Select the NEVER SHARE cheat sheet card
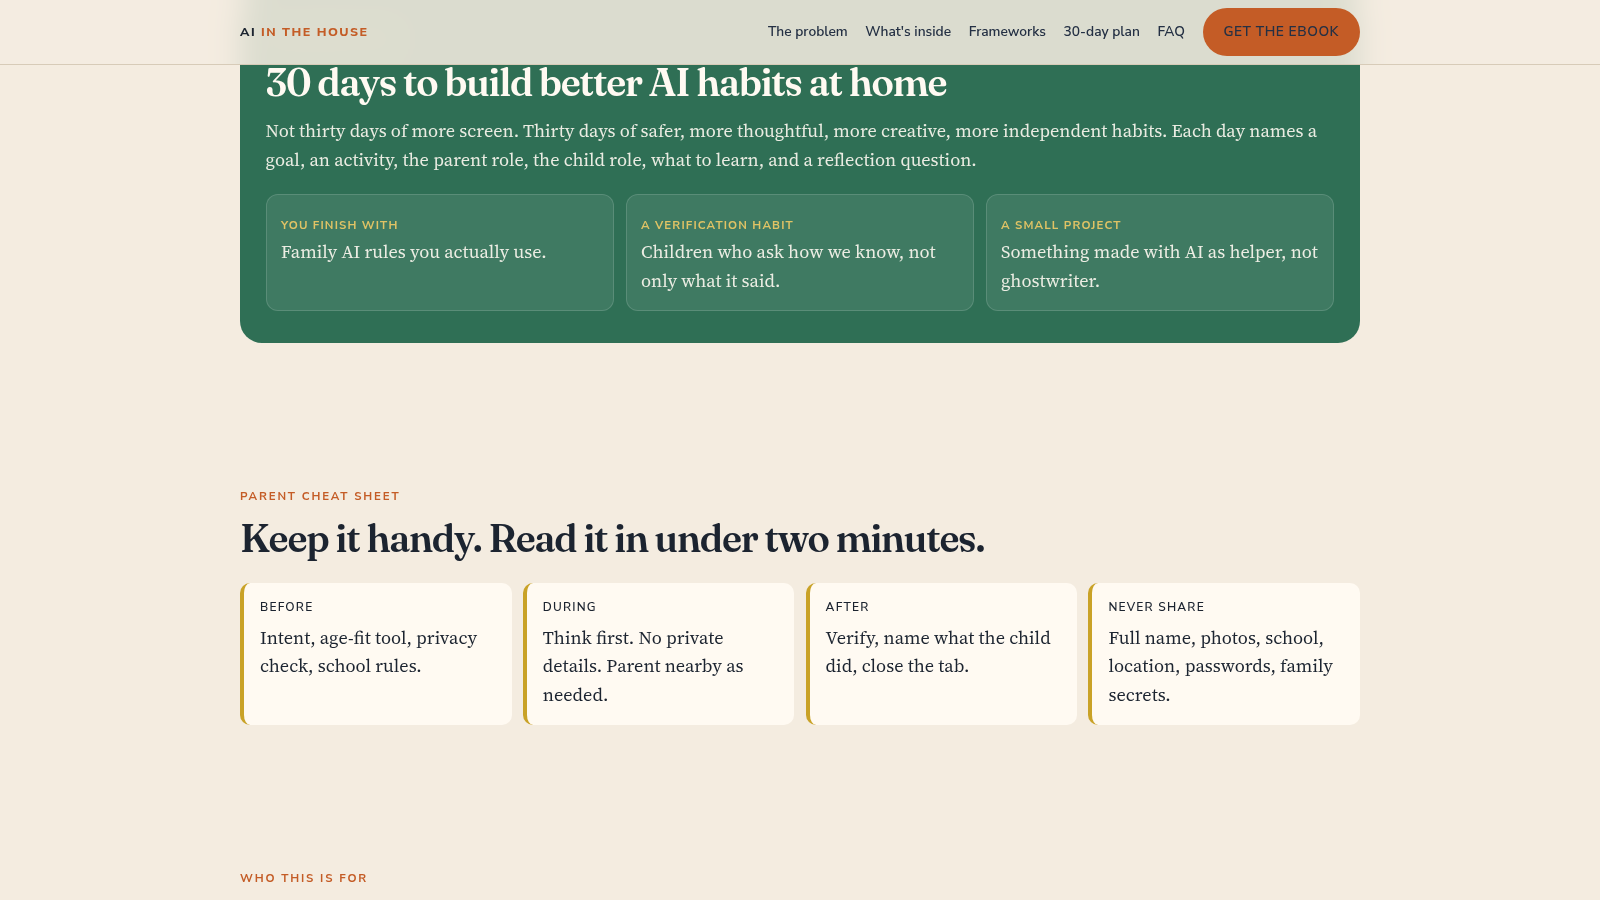The width and height of the screenshot is (1600, 900). (1224, 654)
